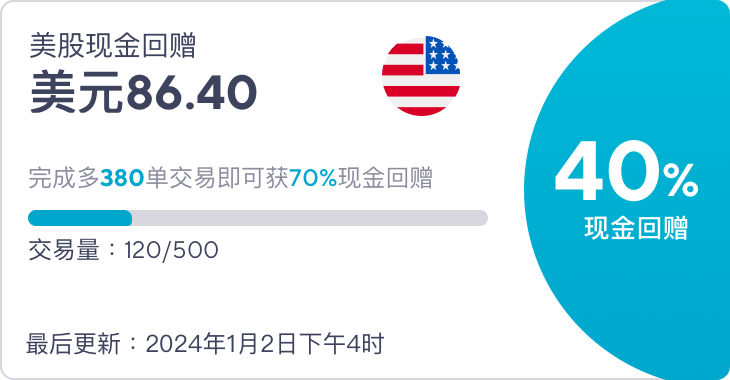This screenshot has width=730, height=380.
Task: Select the highlighted 70% rebate tier
Action: tap(313, 178)
